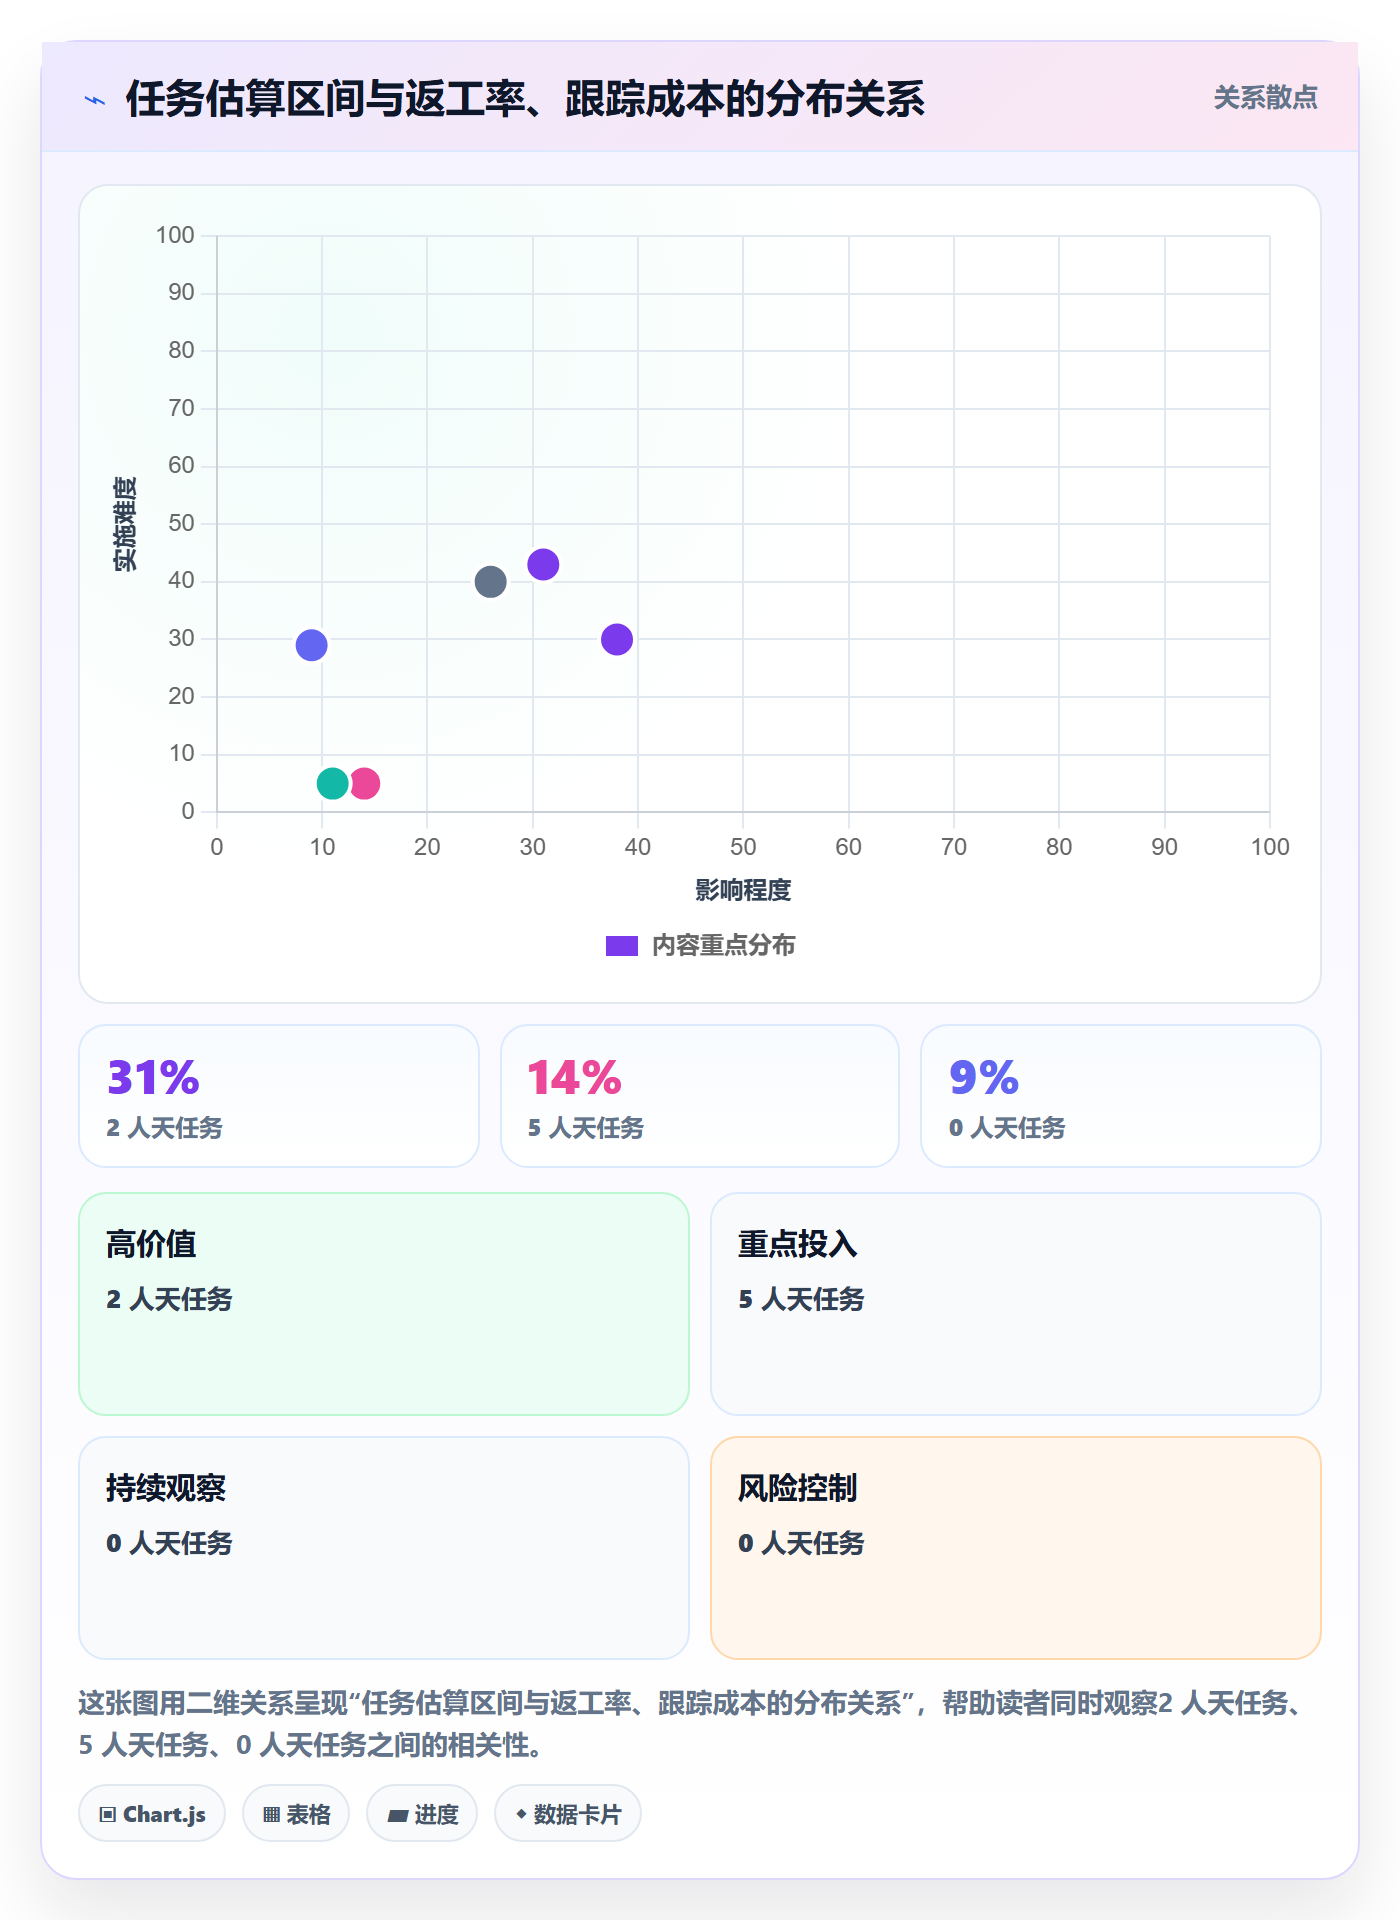The image size is (1400, 1920).
Task: Open the 风险控制 quadrant card
Action: [1016, 1548]
